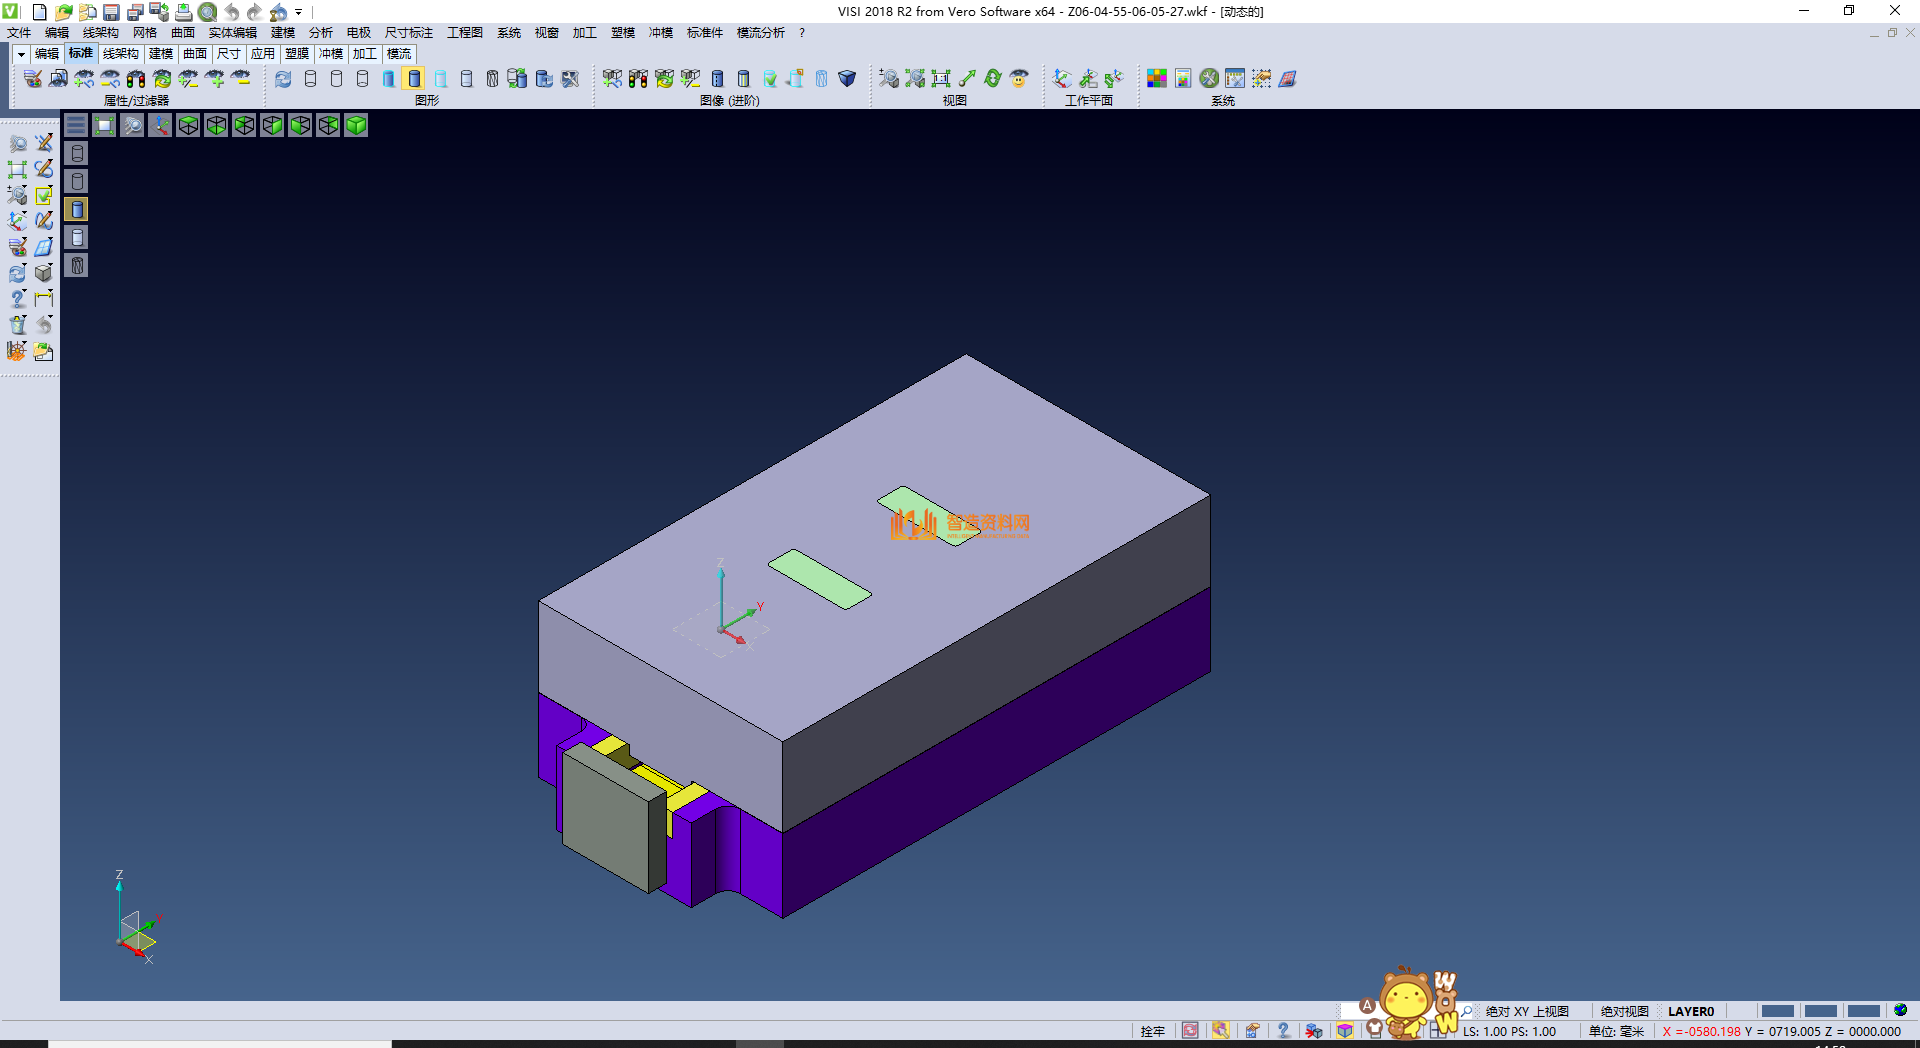This screenshot has width=1920, height=1048.
Task: Open system settings via the wrench icon in 系统 group
Action: coord(1209,78)
